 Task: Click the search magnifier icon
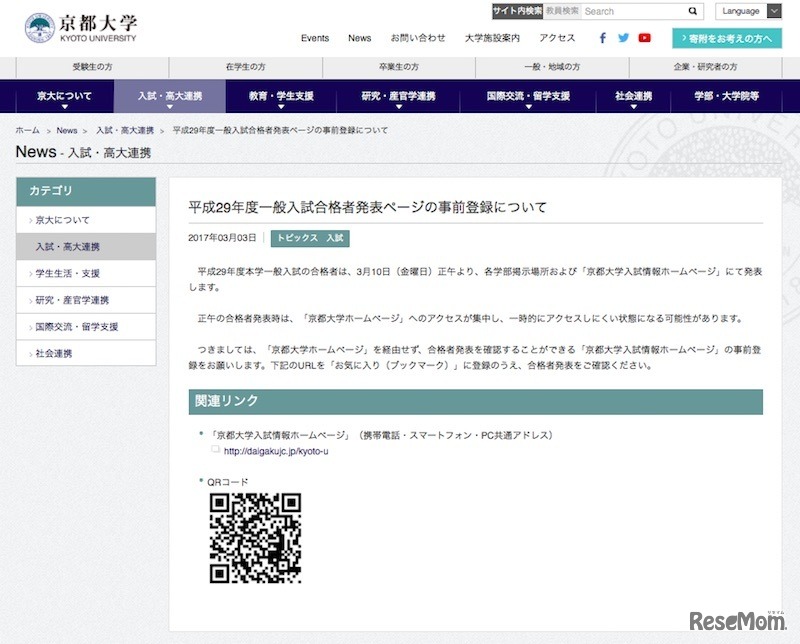point(693,11)
